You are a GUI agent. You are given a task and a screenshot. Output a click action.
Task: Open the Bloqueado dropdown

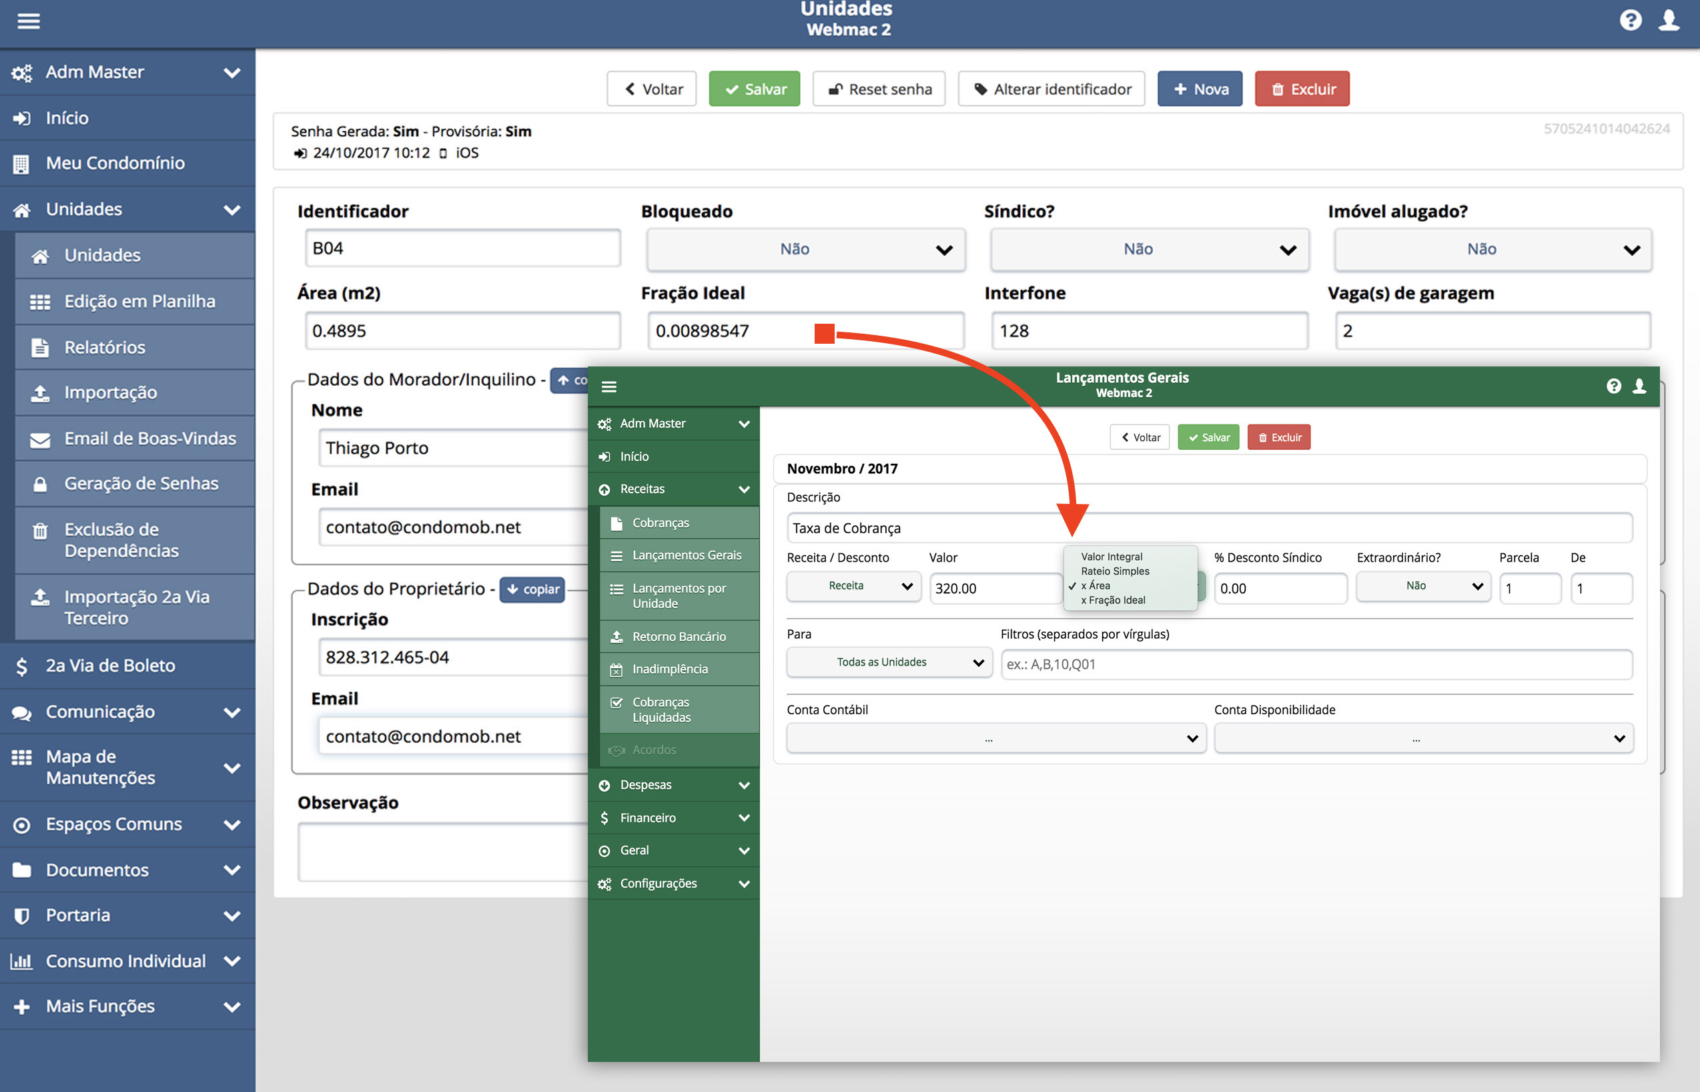point(805,249)
